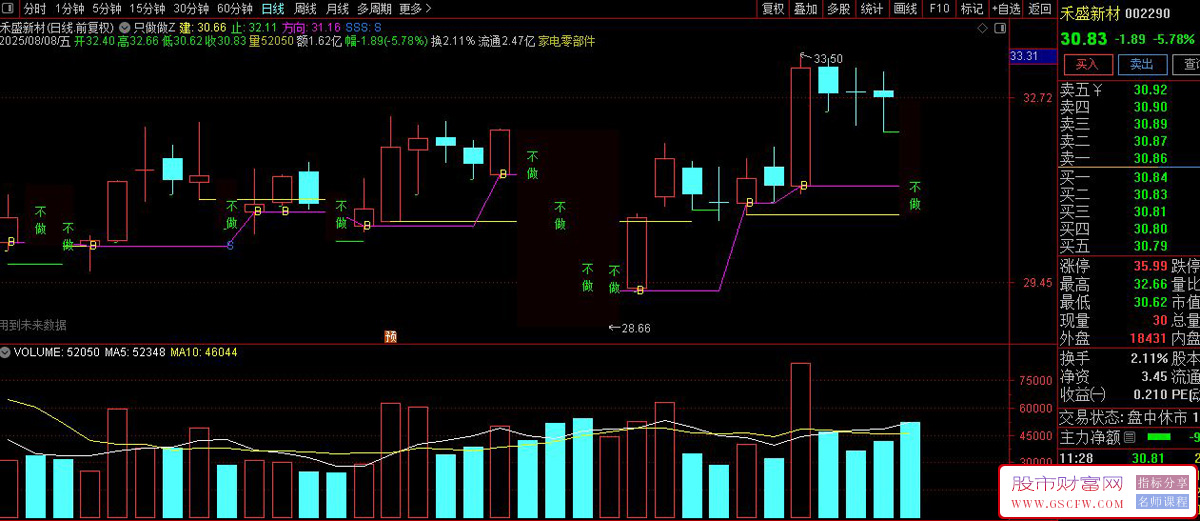Image resolution: width=1200 pixels, height=521 pixels.
Task: Open F10 company information
Action: pyautogui.click(x=939, y=8)
